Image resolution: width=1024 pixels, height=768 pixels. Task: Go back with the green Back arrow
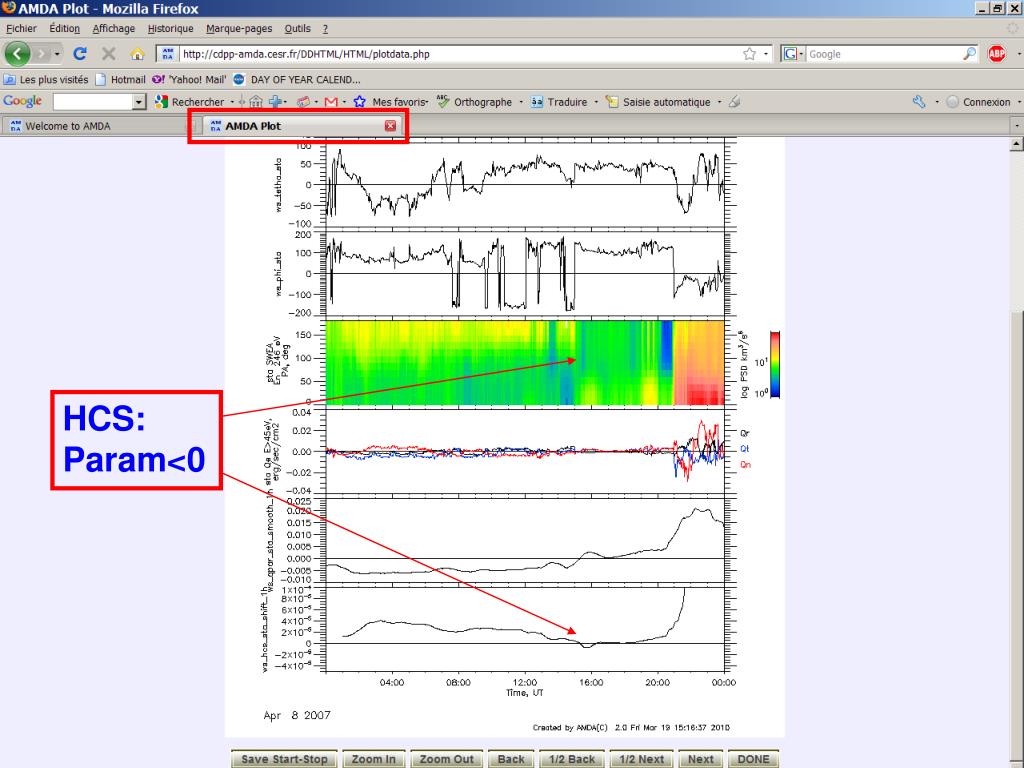(x=18, y=54)
